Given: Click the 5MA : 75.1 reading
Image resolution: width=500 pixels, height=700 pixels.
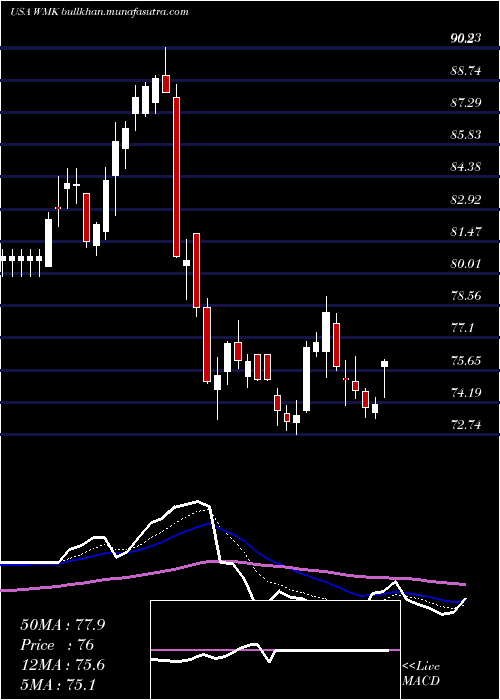Looking at the screenshot, I should (x=58, y=685).
